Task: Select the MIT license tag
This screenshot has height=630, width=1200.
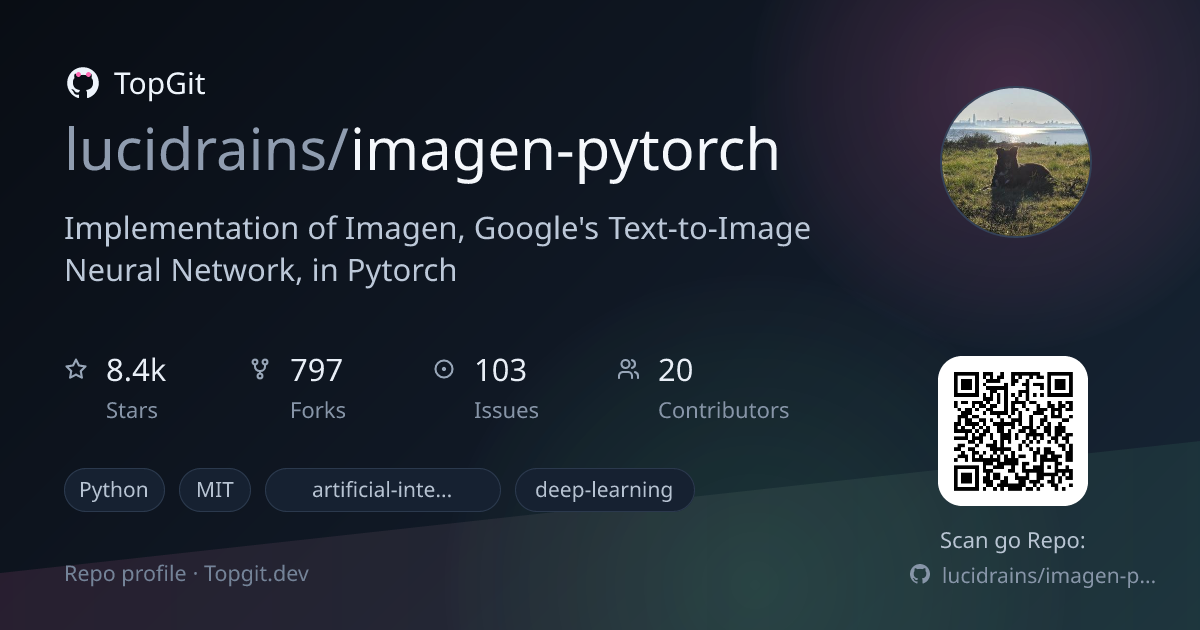Action: 215,490
